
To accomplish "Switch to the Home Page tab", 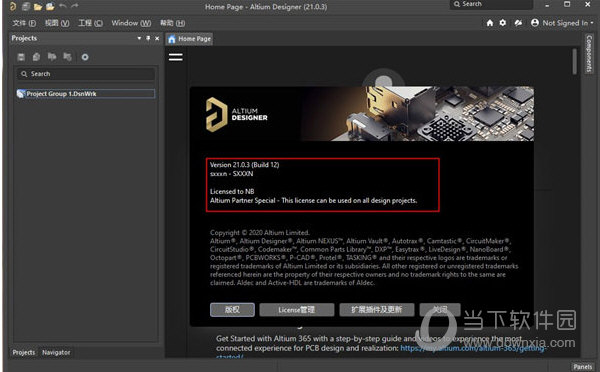I will tap(189, 39).
